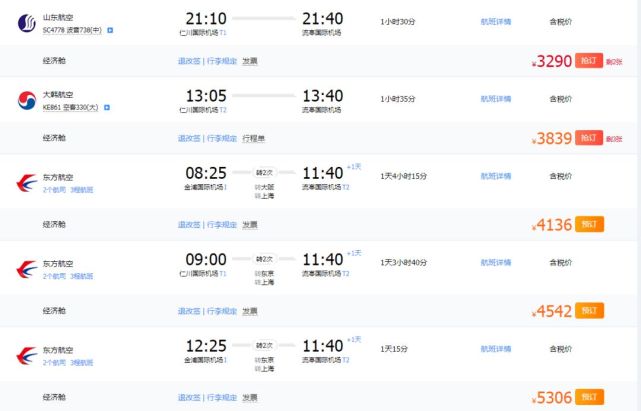Image resolution: width=641 pixels, height=411 pixels.
Task: Click the Korean Air logo icon
Action: pos(27,100)
